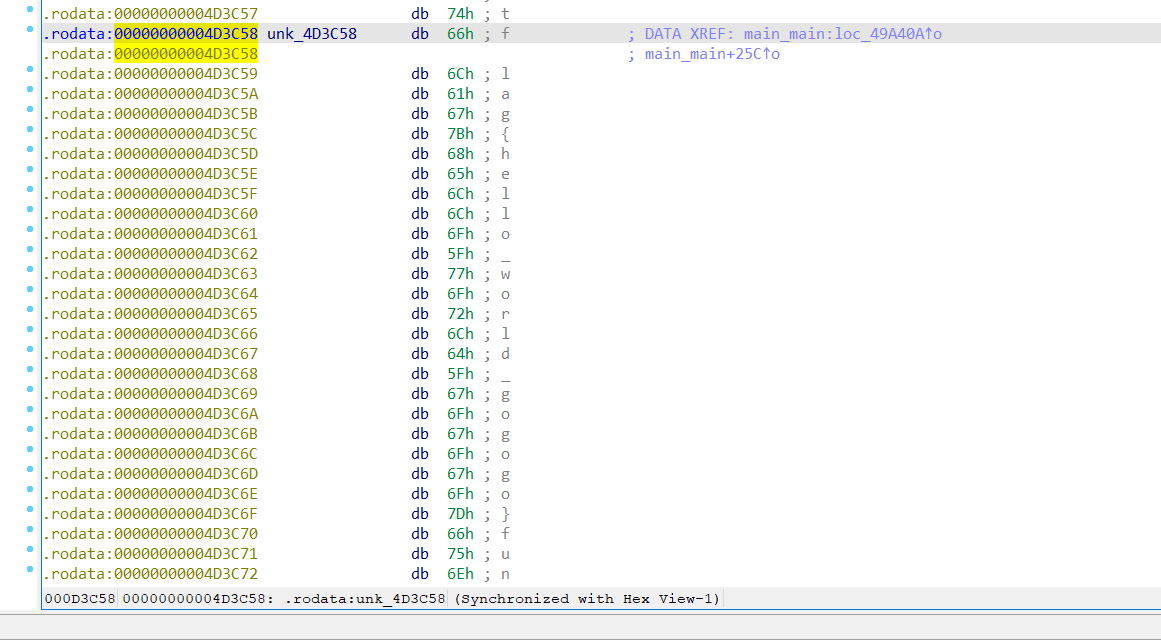
Task: Click the 77h value at address 4D3C63
Action: click(460, 274)
